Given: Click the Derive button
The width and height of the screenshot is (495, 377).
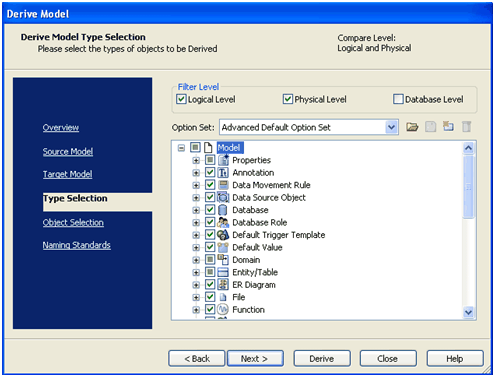Looking at the screenshot, I should coord(322,359).
